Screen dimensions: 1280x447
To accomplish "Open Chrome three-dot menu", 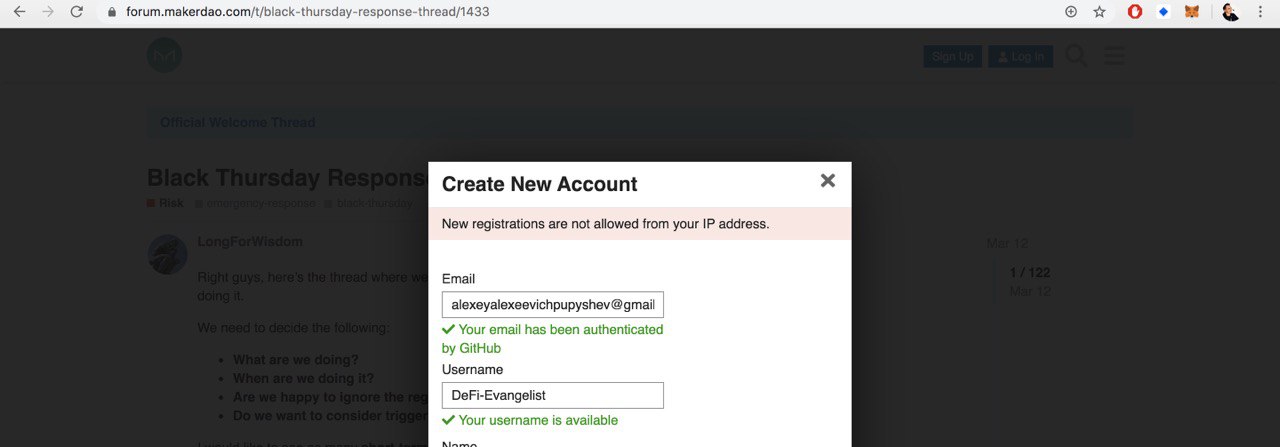I will (x=1260, y=12).
